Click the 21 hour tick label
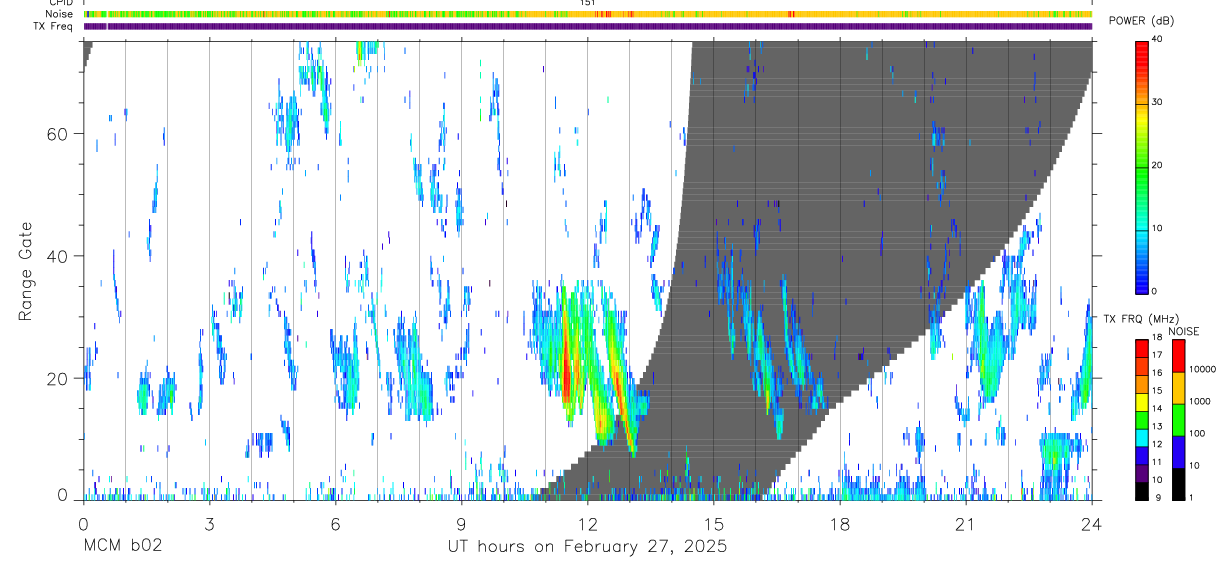The height and width of the screenshot is (567, 1228). click(965, 524)
